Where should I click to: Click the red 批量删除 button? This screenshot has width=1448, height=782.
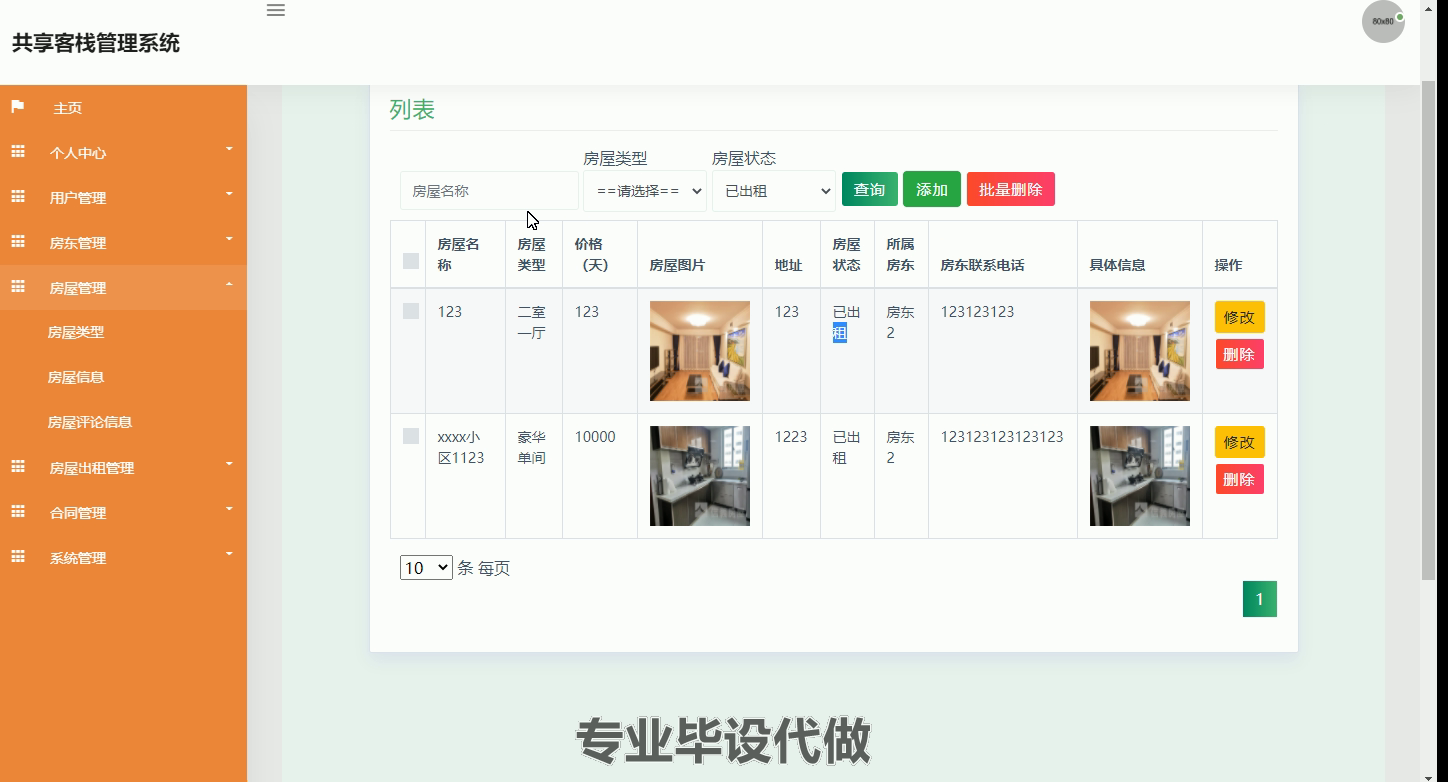(x=1011, y=189)
